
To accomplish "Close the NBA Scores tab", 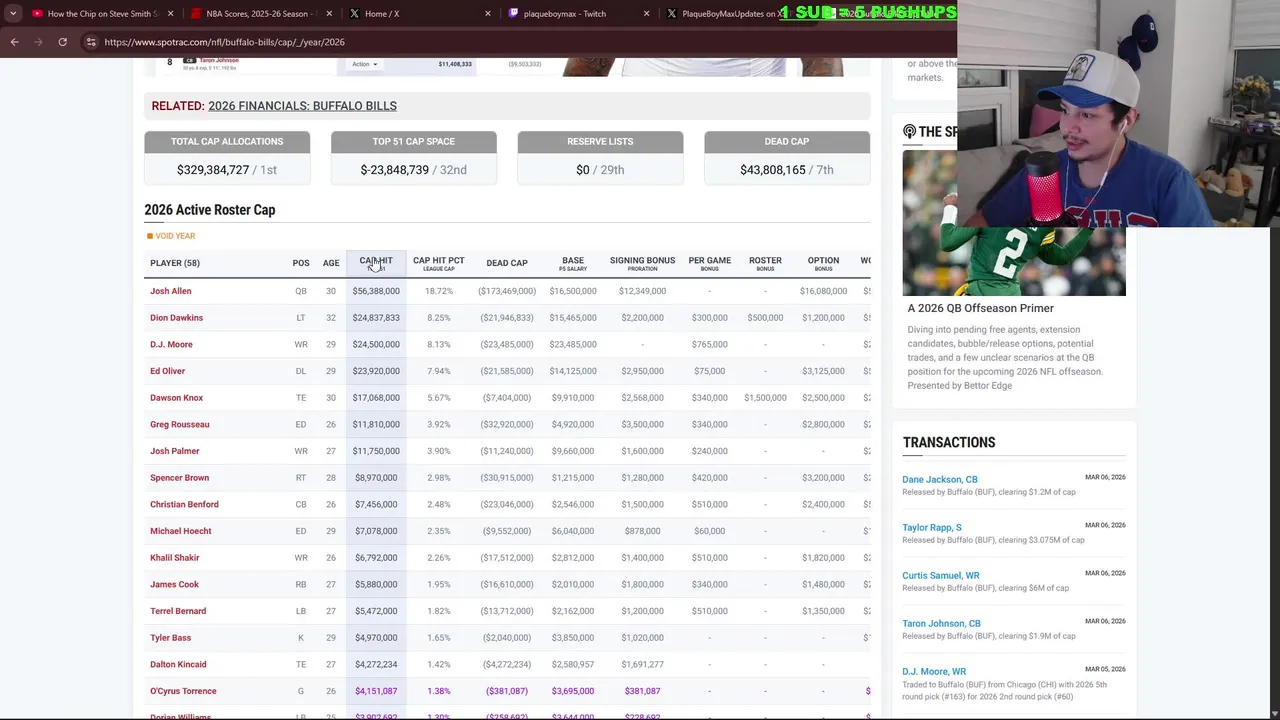I will tap(329, 14).
